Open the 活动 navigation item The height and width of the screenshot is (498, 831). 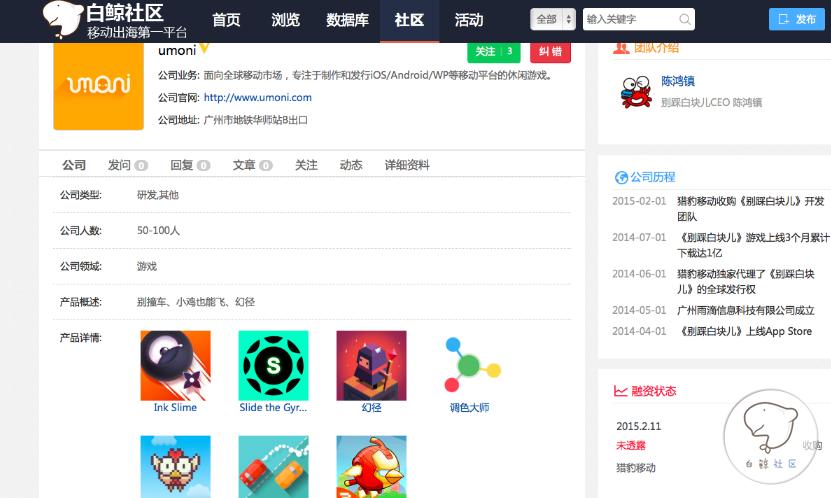(x=468, y=20)
